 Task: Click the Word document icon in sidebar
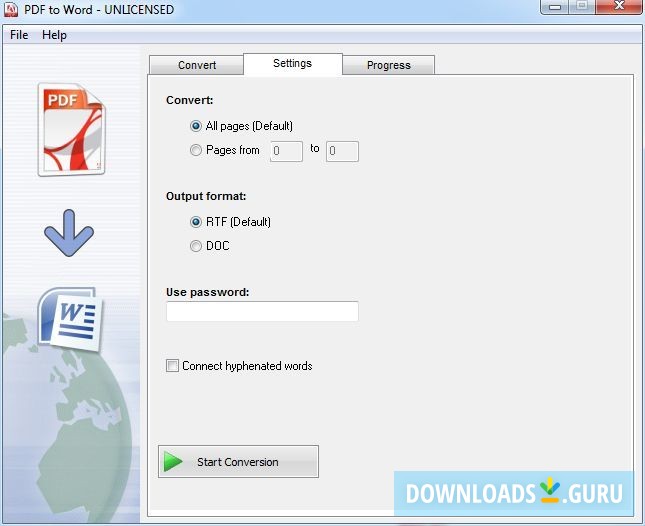click(71, 320)
